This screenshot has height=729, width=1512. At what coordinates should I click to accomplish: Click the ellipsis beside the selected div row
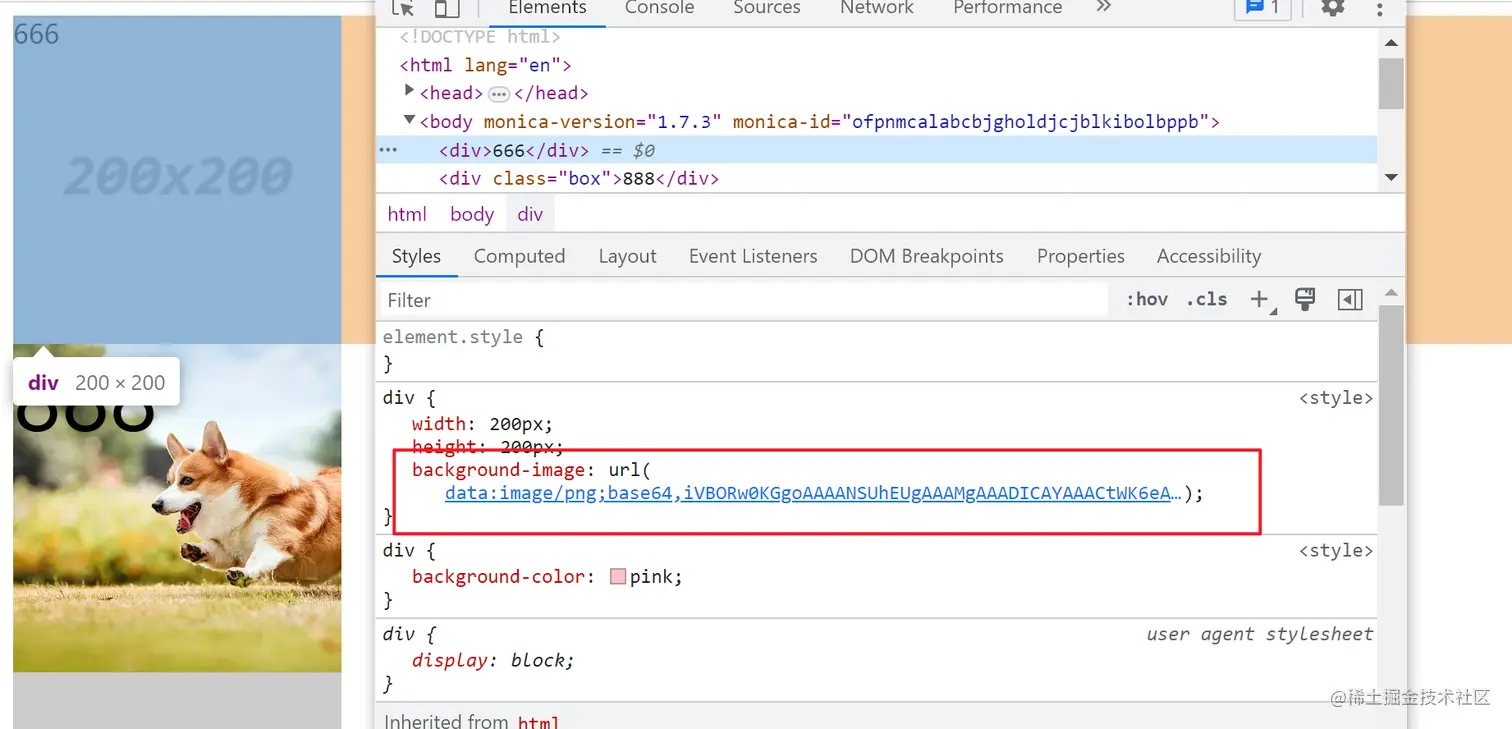click(x=388, y=150)
